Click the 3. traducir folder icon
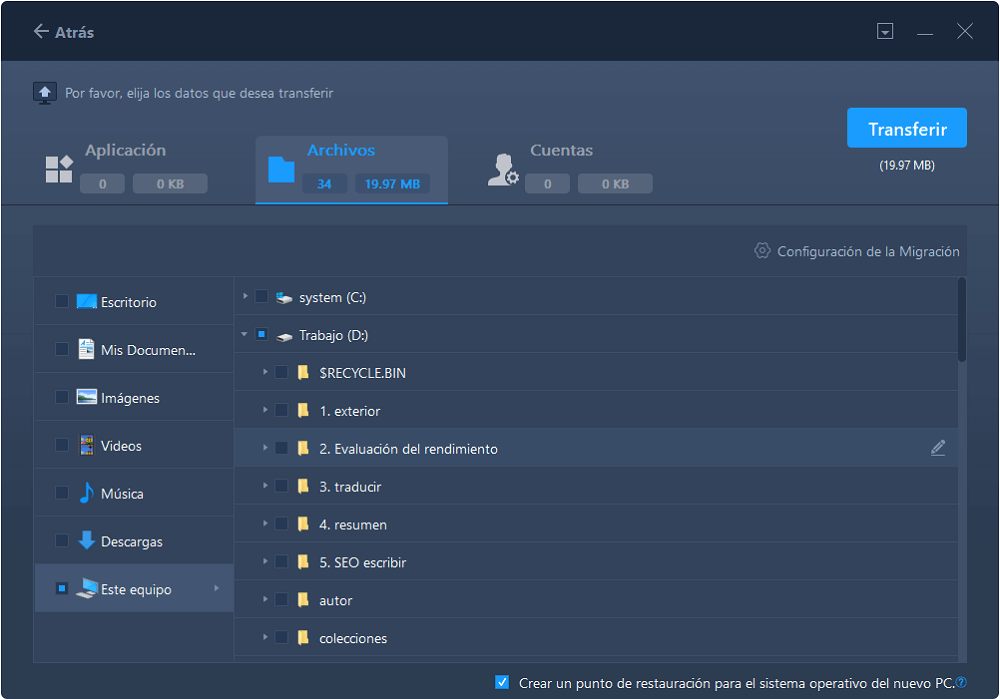Viewport: 1000px width, 699px height. pyautogui.click(x=304, y=486)
